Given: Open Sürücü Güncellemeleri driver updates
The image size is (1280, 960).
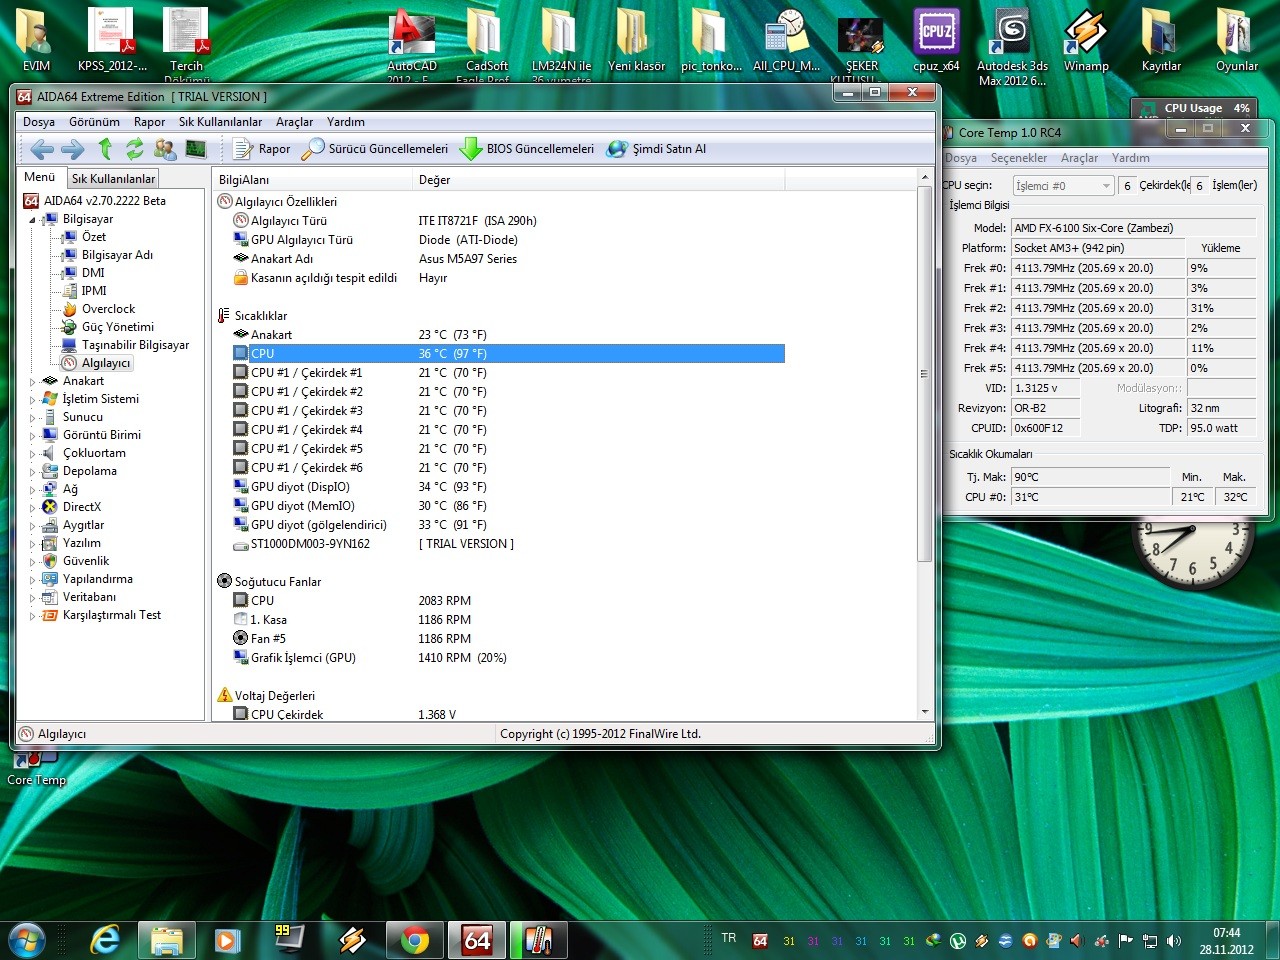Looking at the screenshot, I should [376, 149].
